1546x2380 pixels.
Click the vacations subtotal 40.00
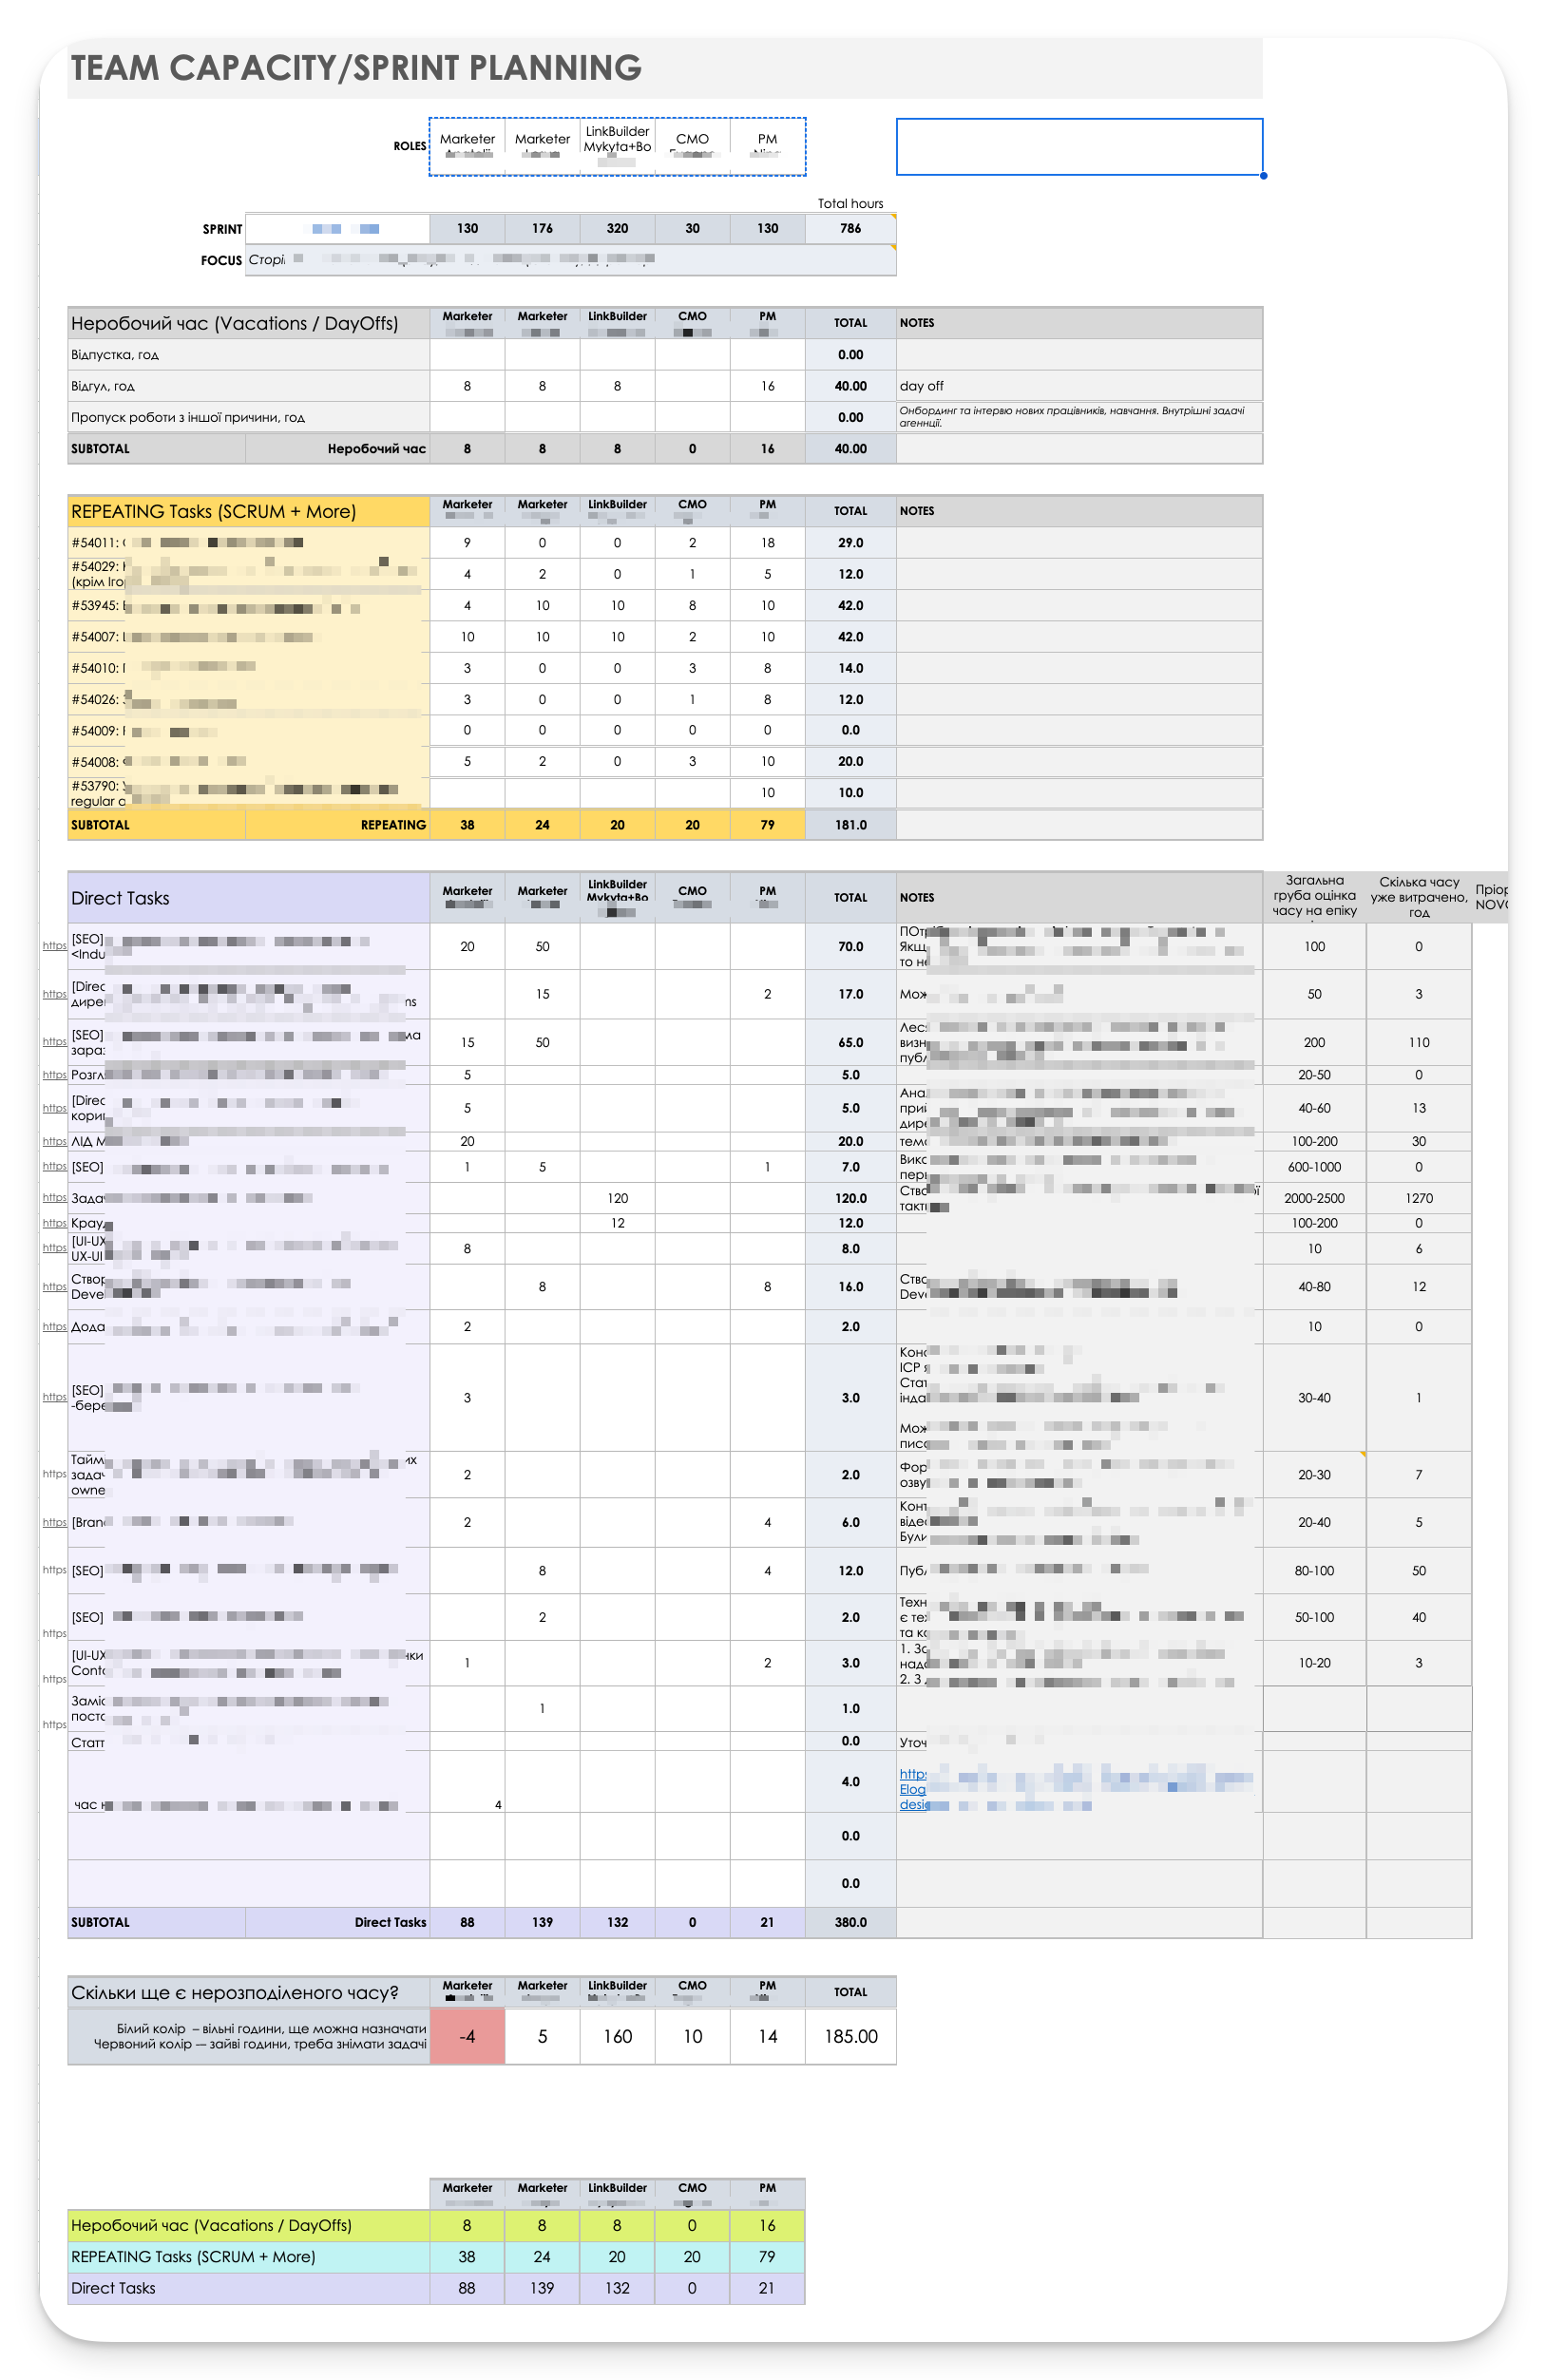[850, 449]
